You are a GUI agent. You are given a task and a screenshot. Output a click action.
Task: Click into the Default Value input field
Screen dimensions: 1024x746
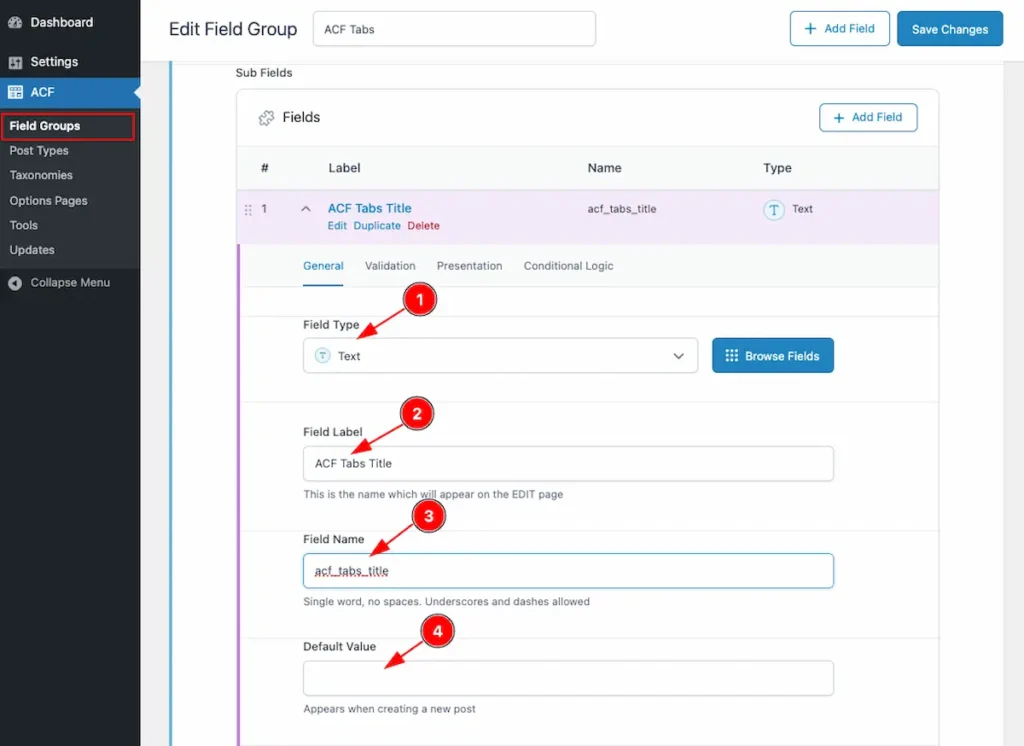point(568,678)
